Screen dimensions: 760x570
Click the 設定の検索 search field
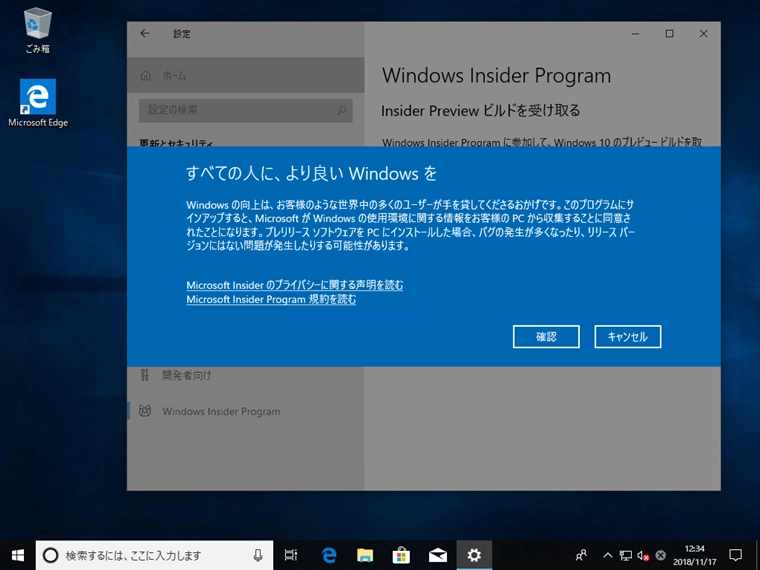[246, 110]
